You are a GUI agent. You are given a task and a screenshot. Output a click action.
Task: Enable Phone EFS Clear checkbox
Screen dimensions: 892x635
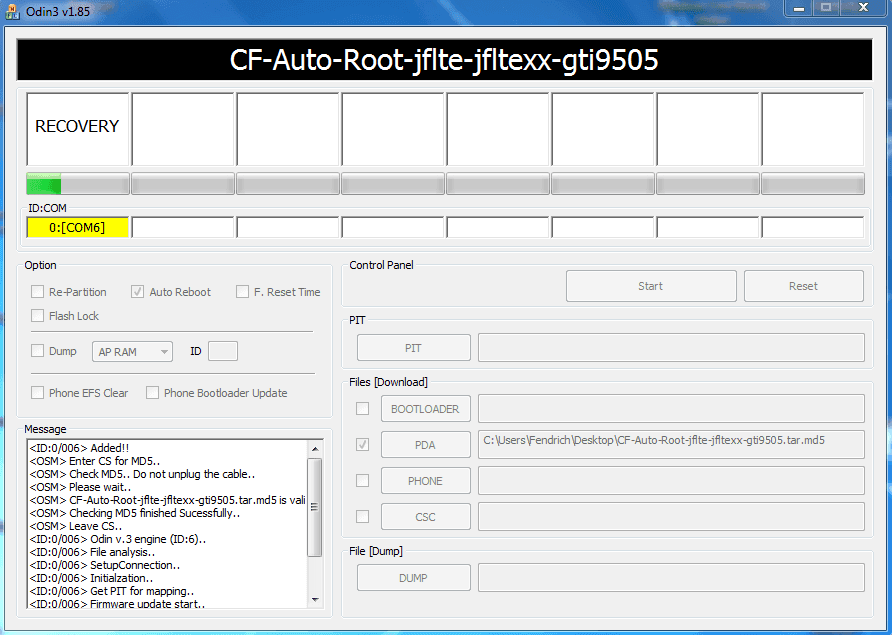click(38, 393)
